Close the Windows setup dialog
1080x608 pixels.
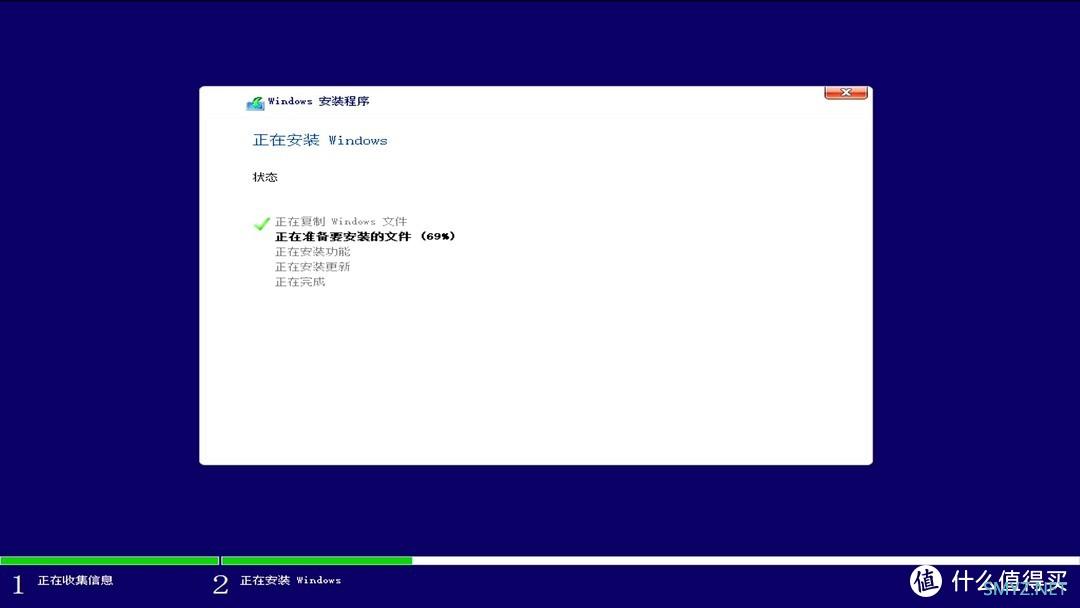[846, 92]
